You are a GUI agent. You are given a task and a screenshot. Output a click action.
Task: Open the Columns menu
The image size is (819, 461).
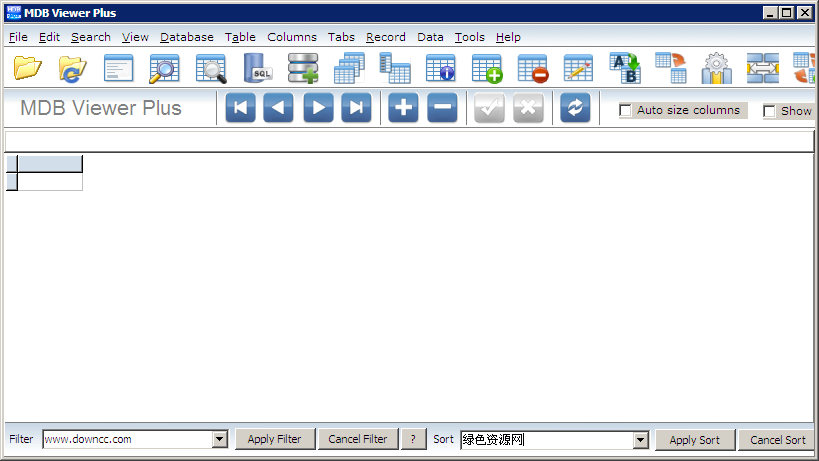(292, 37)
